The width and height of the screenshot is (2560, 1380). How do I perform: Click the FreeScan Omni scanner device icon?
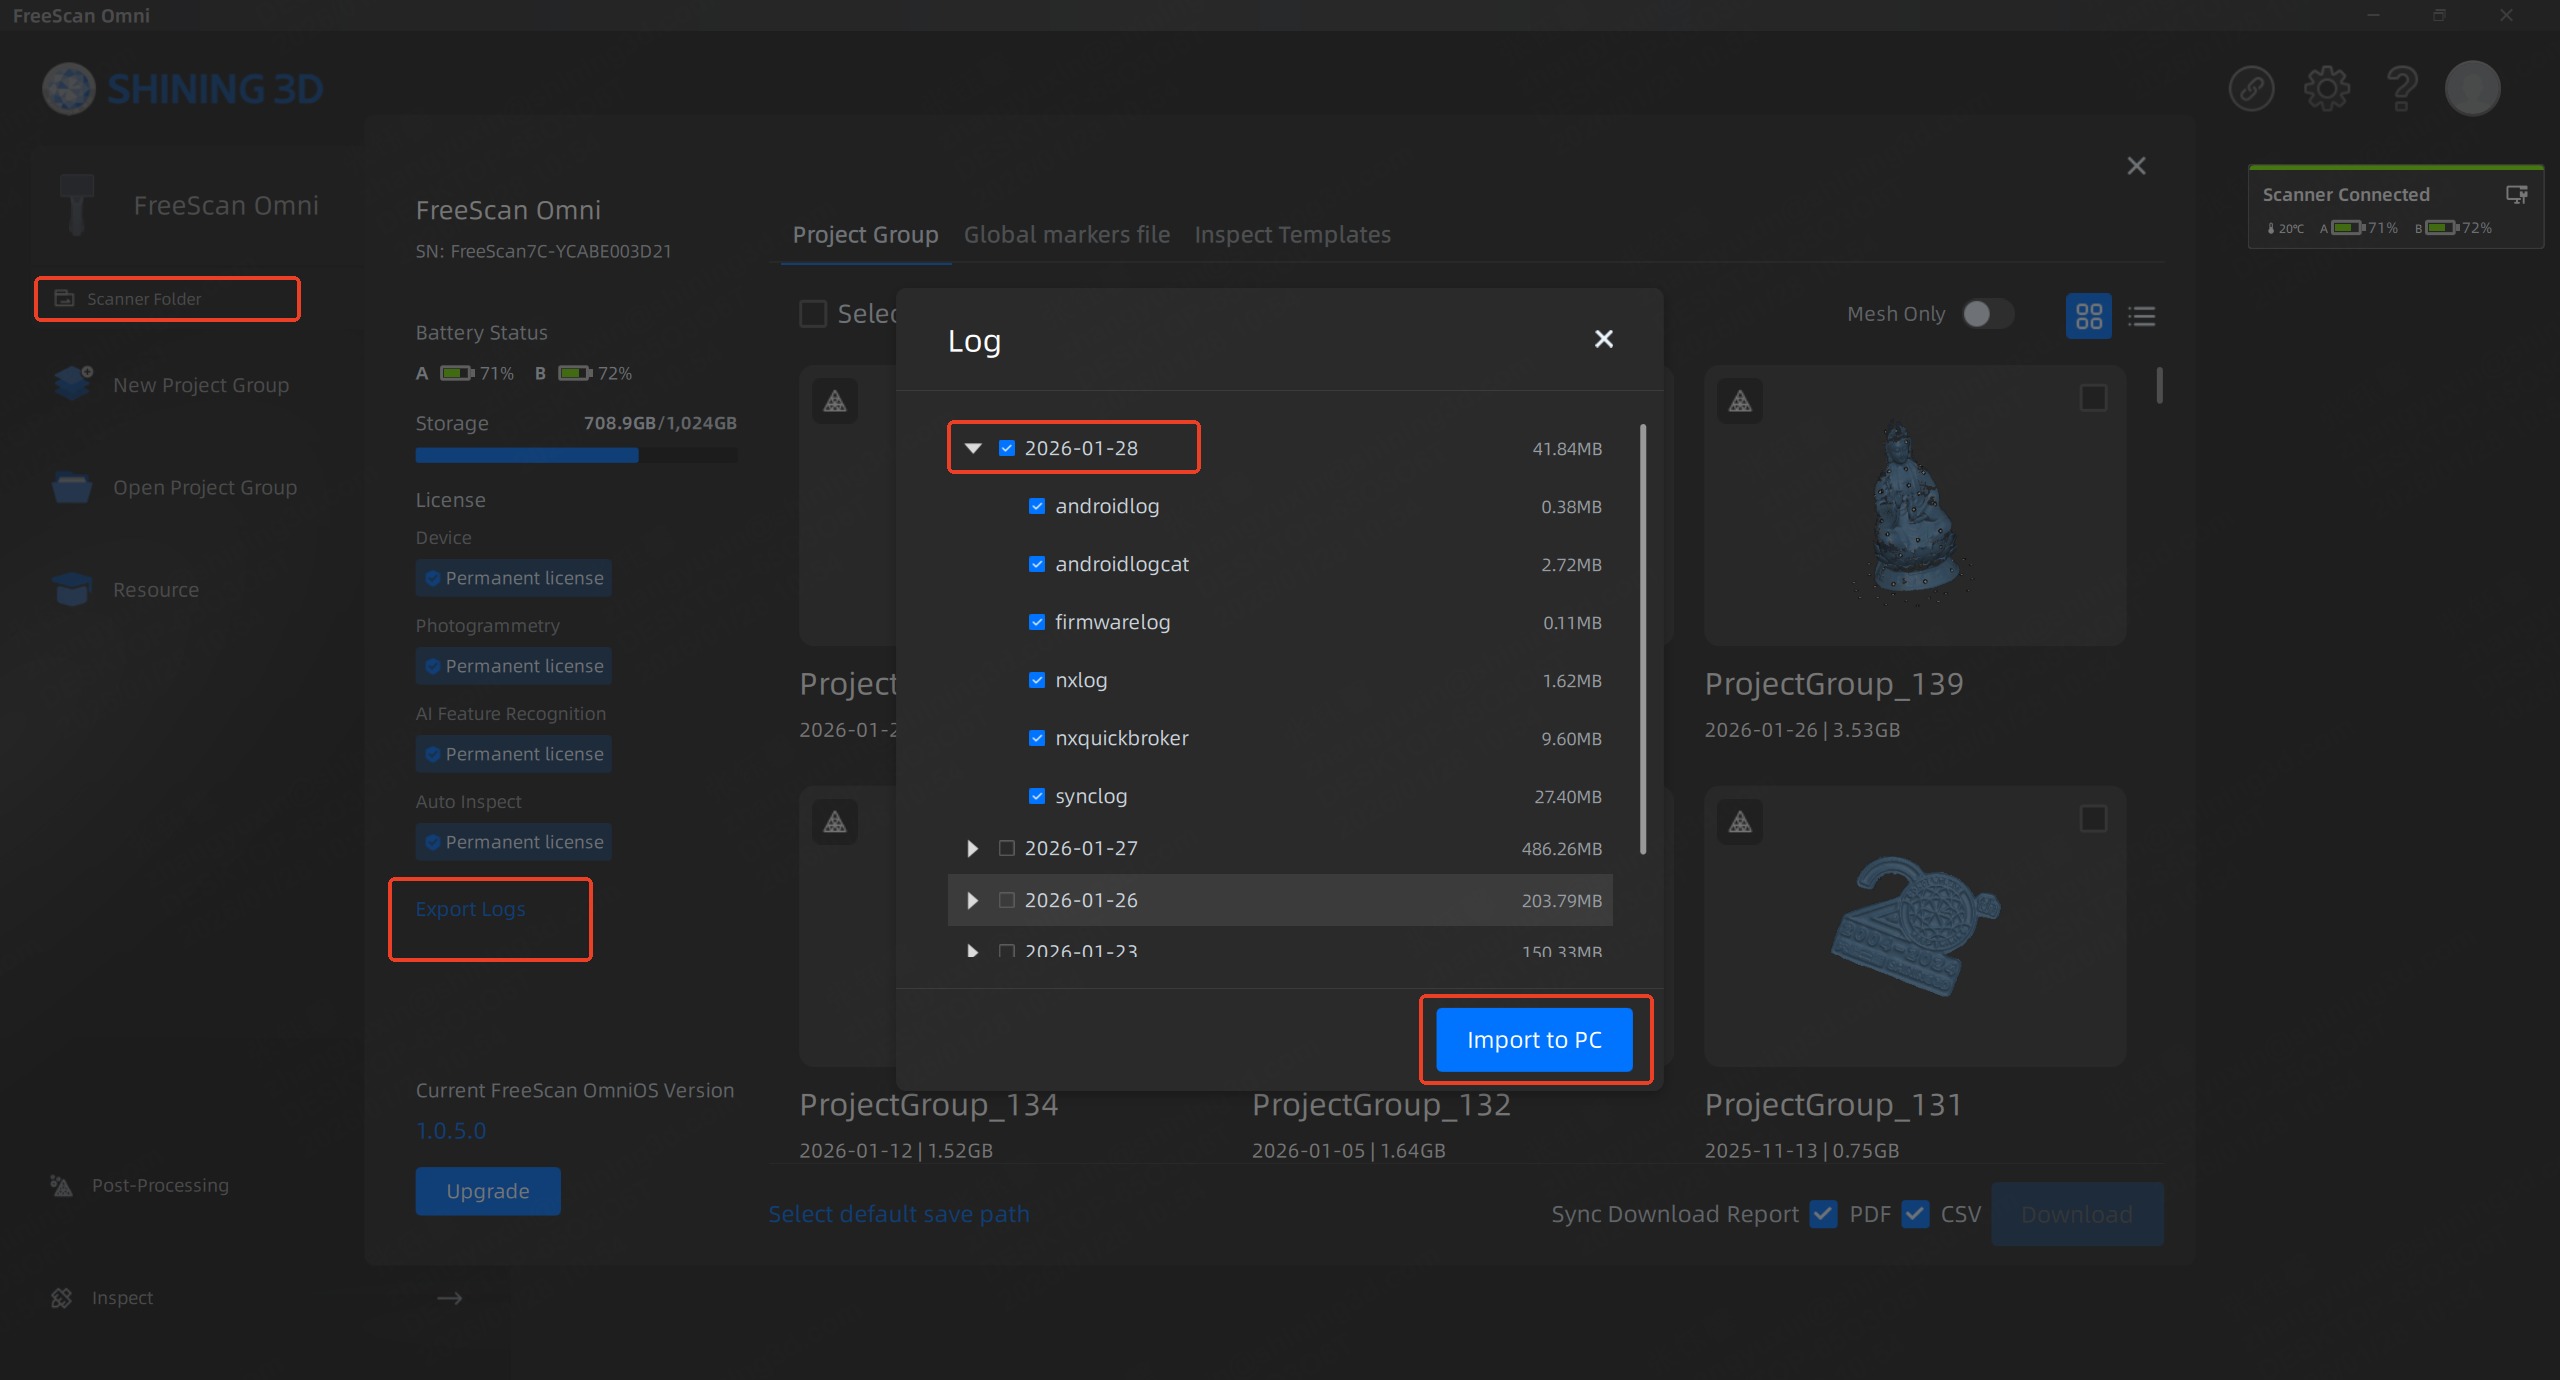click(77, 204)
